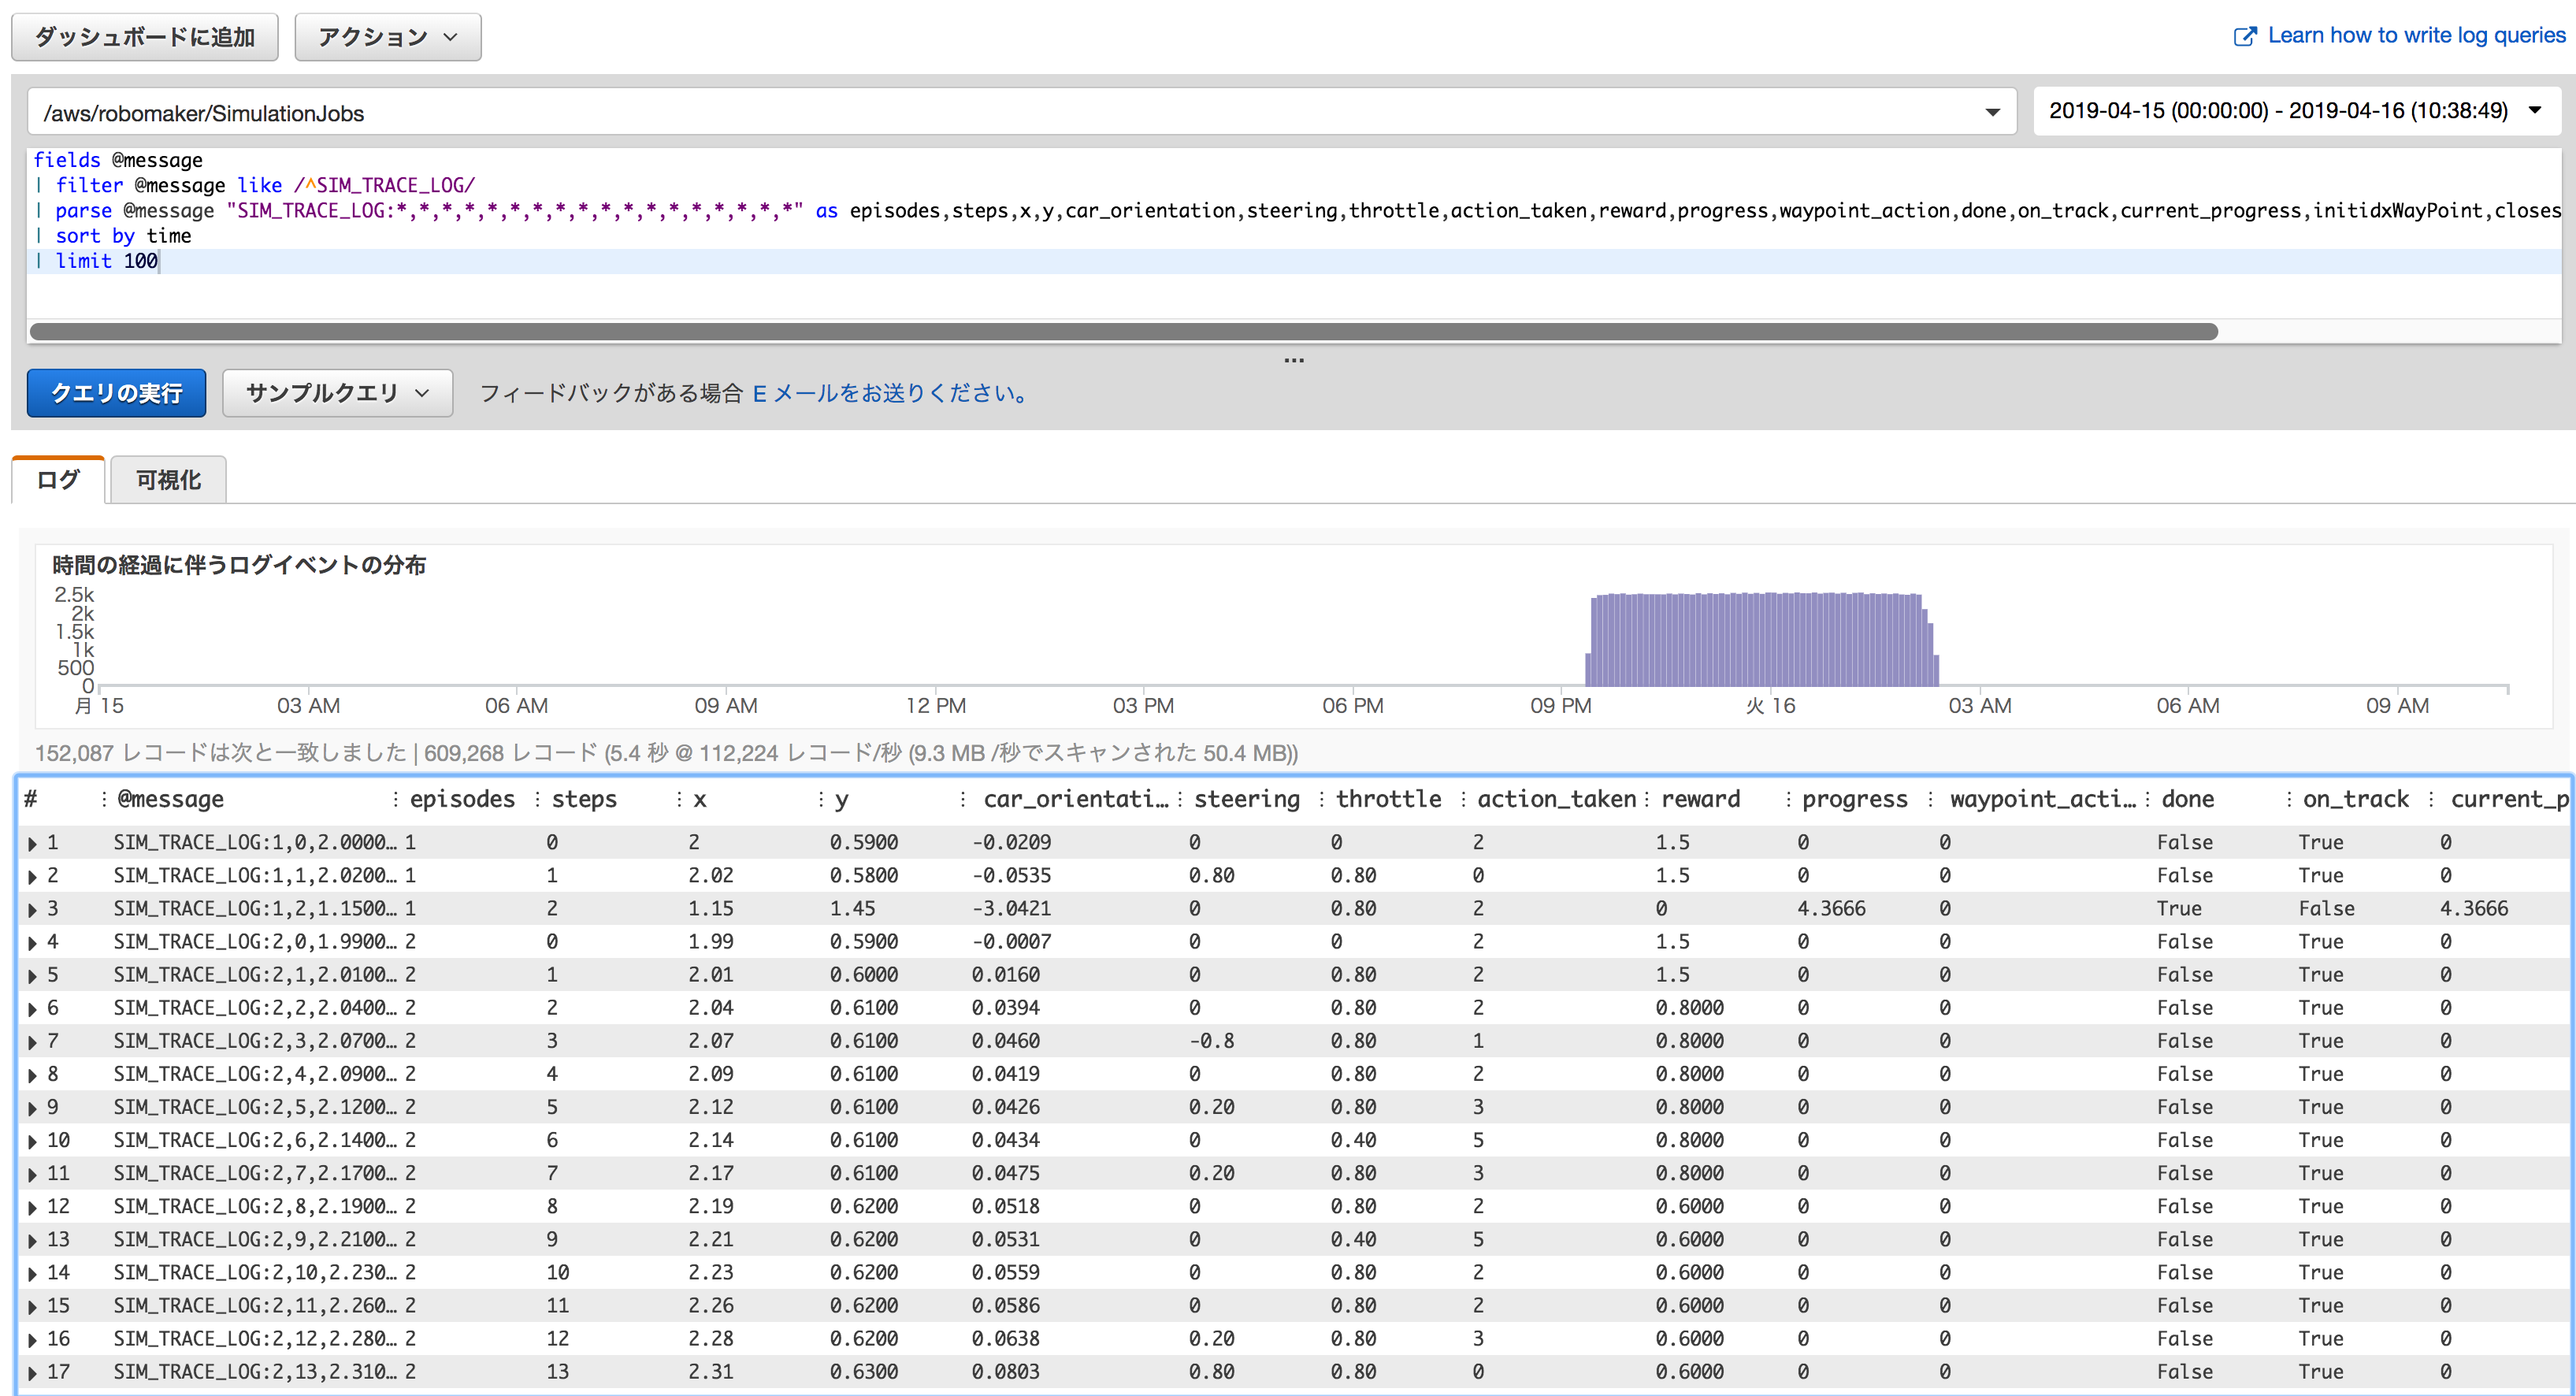
Task: Open the サンプルクエリ dropdown
Action: [x=337, y=393]
